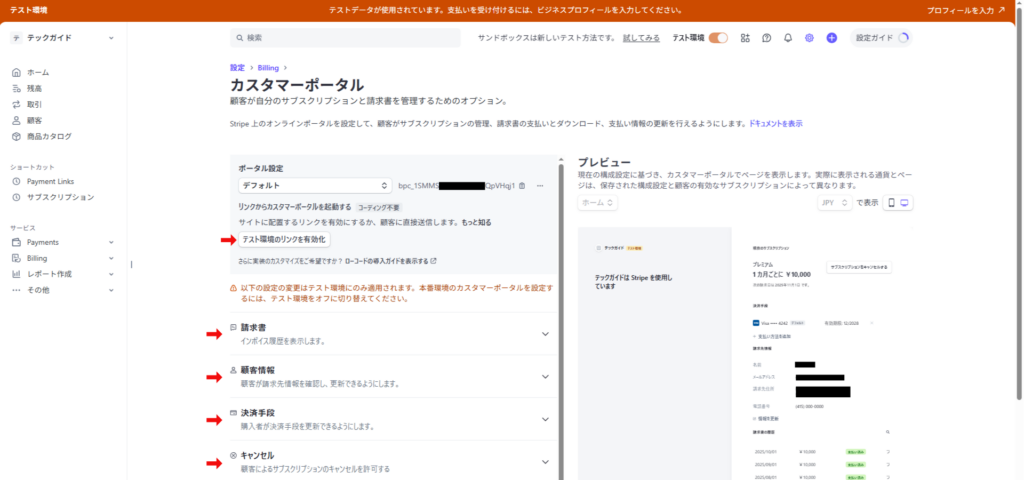
Task: Switch preview to desktop view icon
Action: point(905,203)
